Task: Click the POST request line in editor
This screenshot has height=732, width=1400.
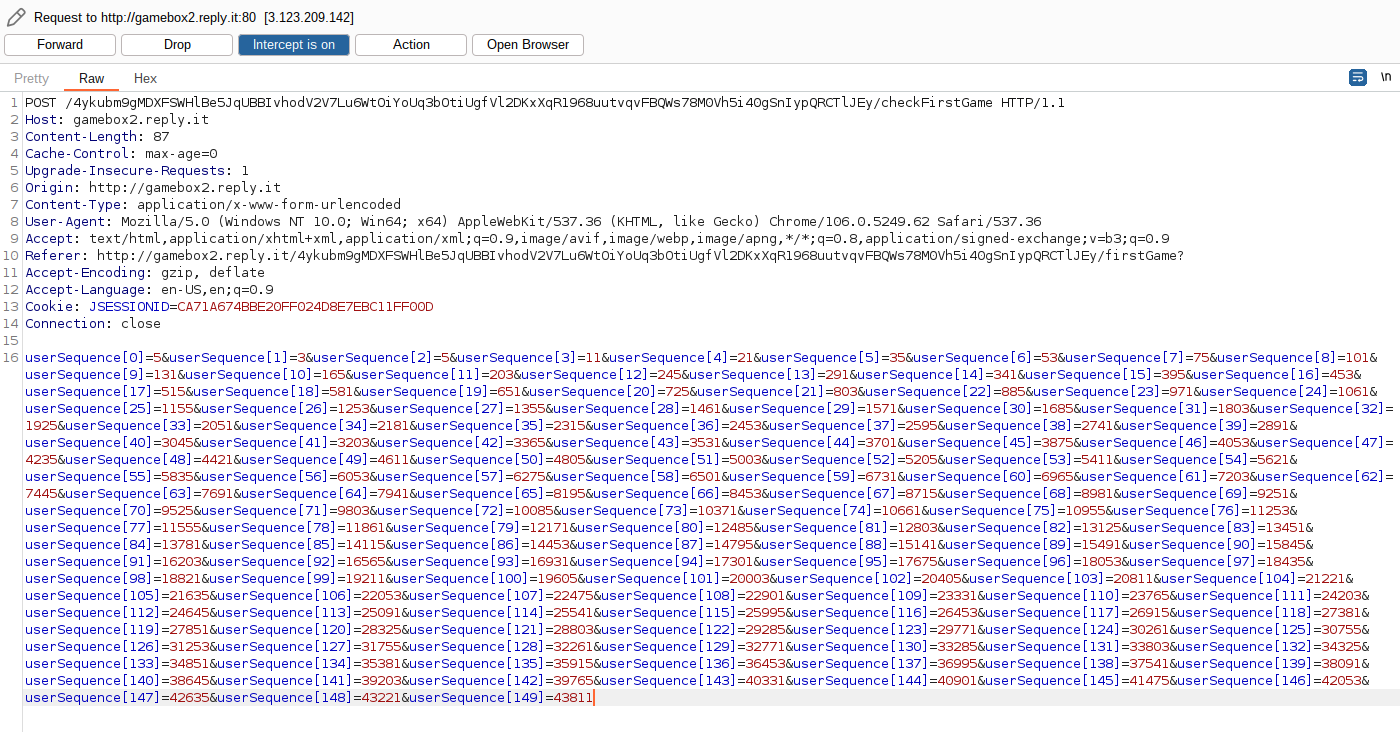Action: tap(544, 103)
